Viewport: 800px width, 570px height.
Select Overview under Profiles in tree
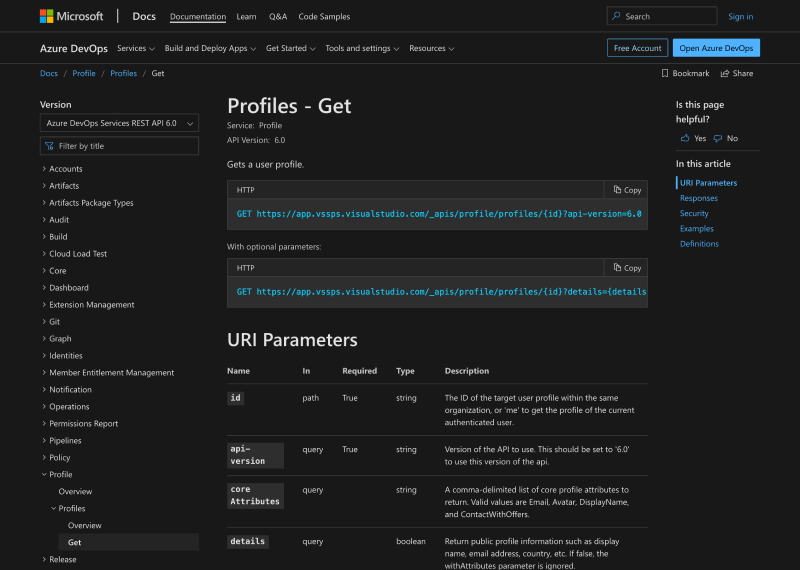coord(84,526)
